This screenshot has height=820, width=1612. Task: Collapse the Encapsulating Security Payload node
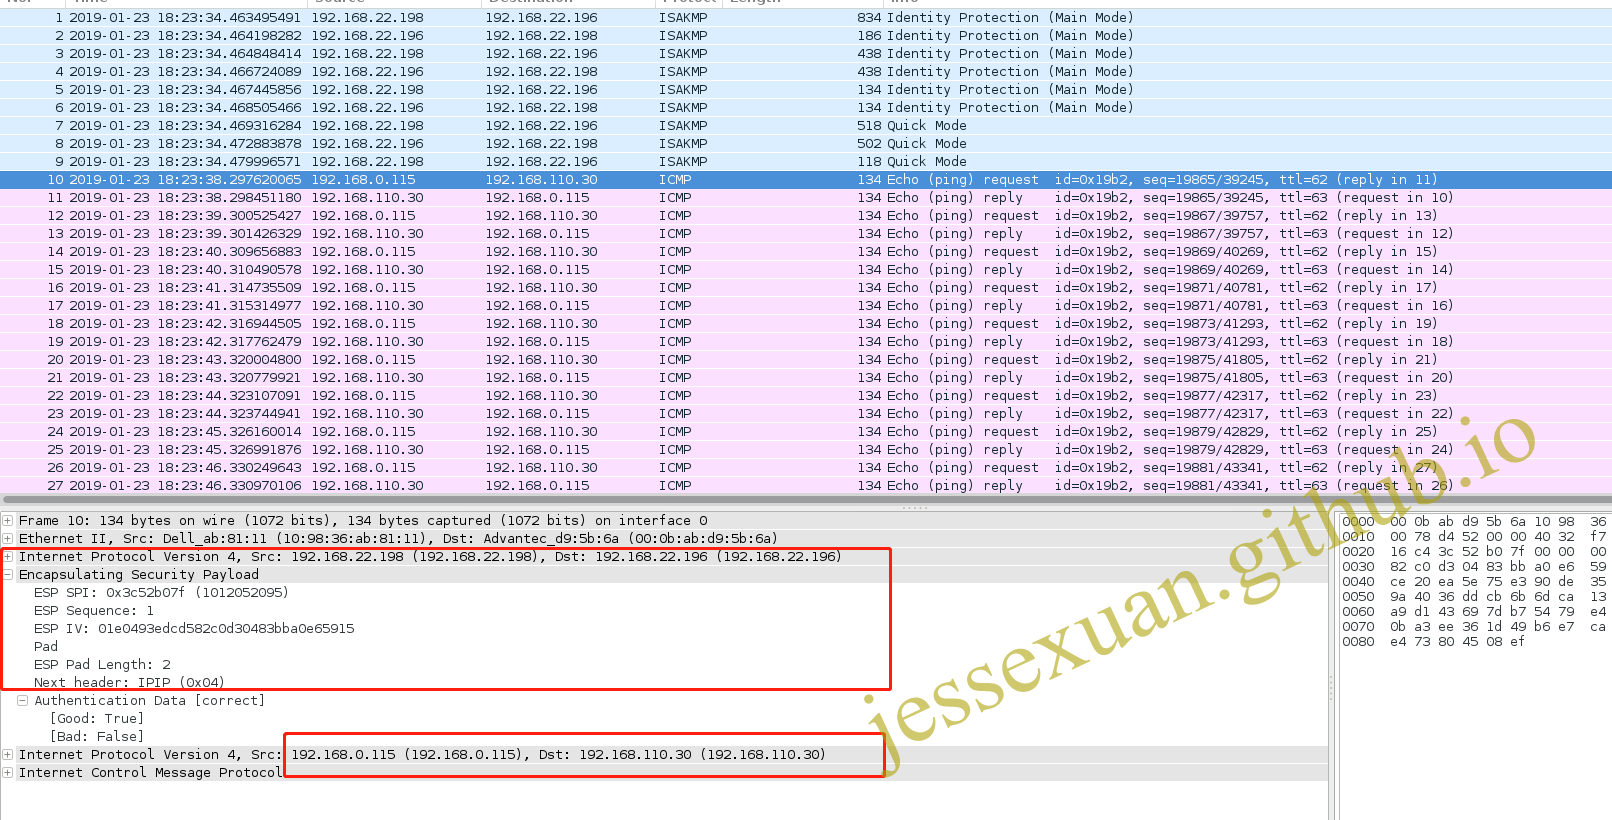[x=8, y=574]
